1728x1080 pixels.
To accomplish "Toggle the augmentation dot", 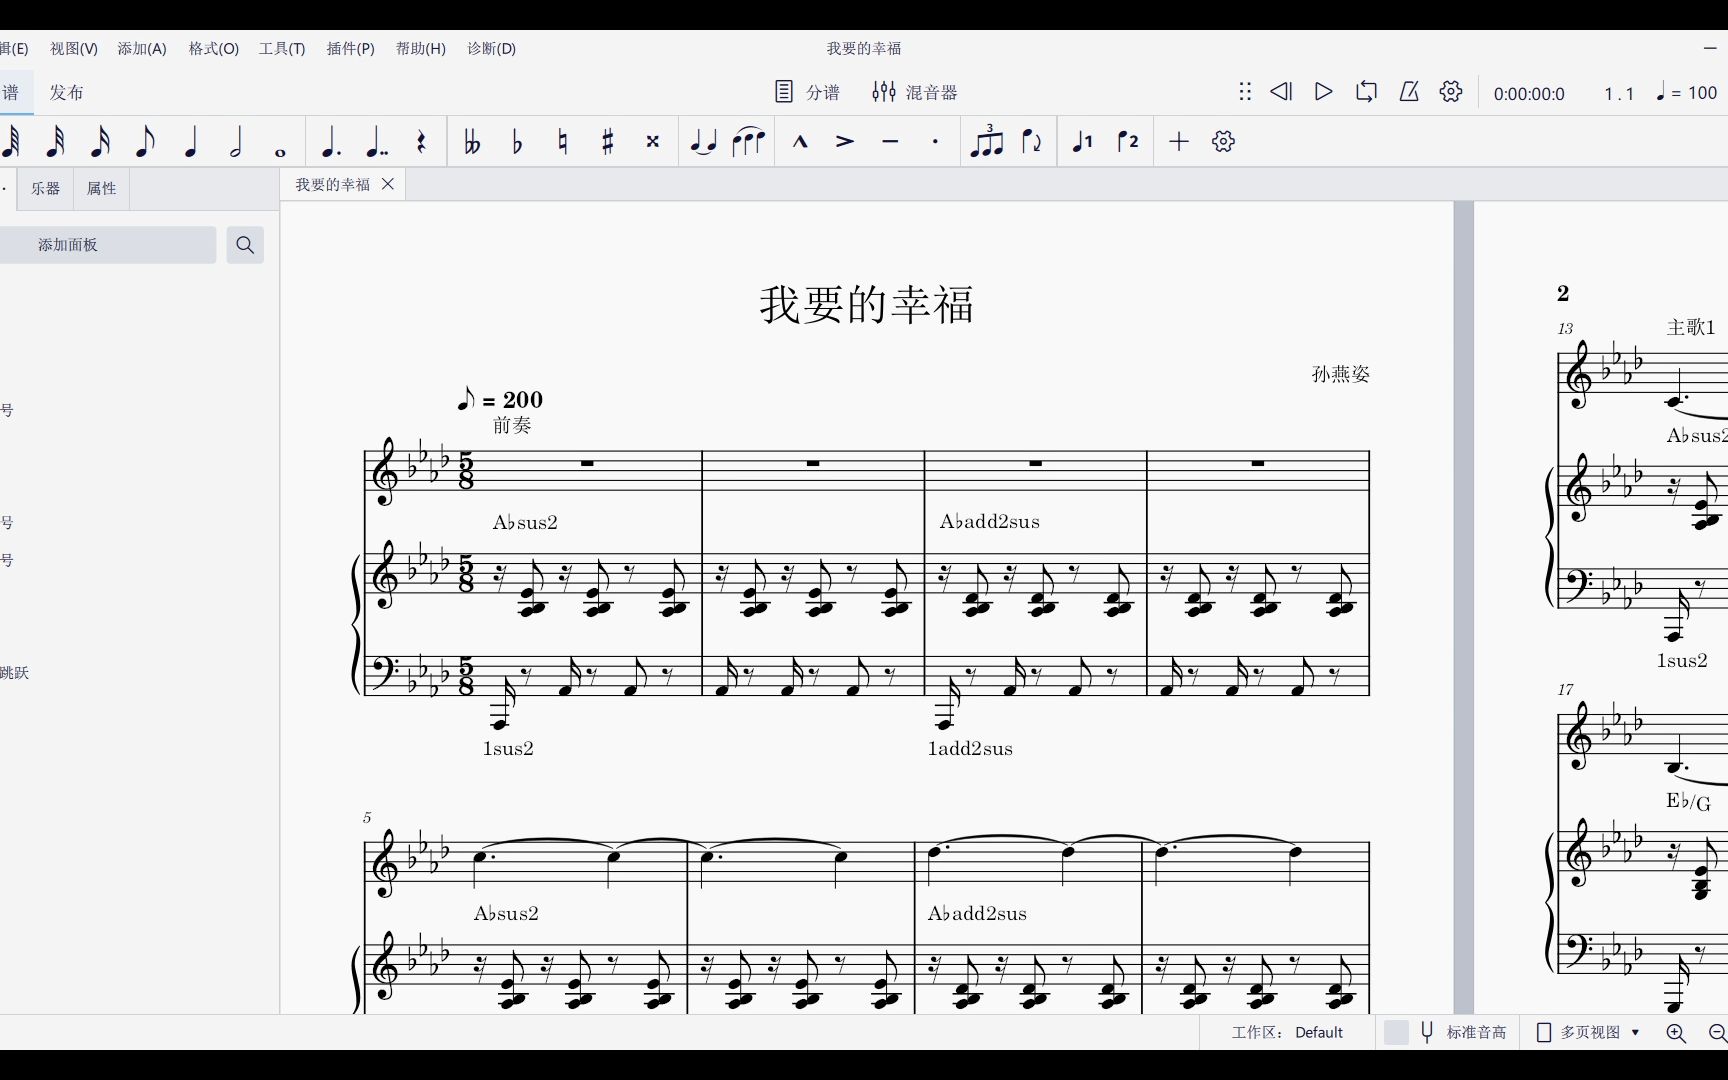I will pyautogui.click(x=331, y=142).
